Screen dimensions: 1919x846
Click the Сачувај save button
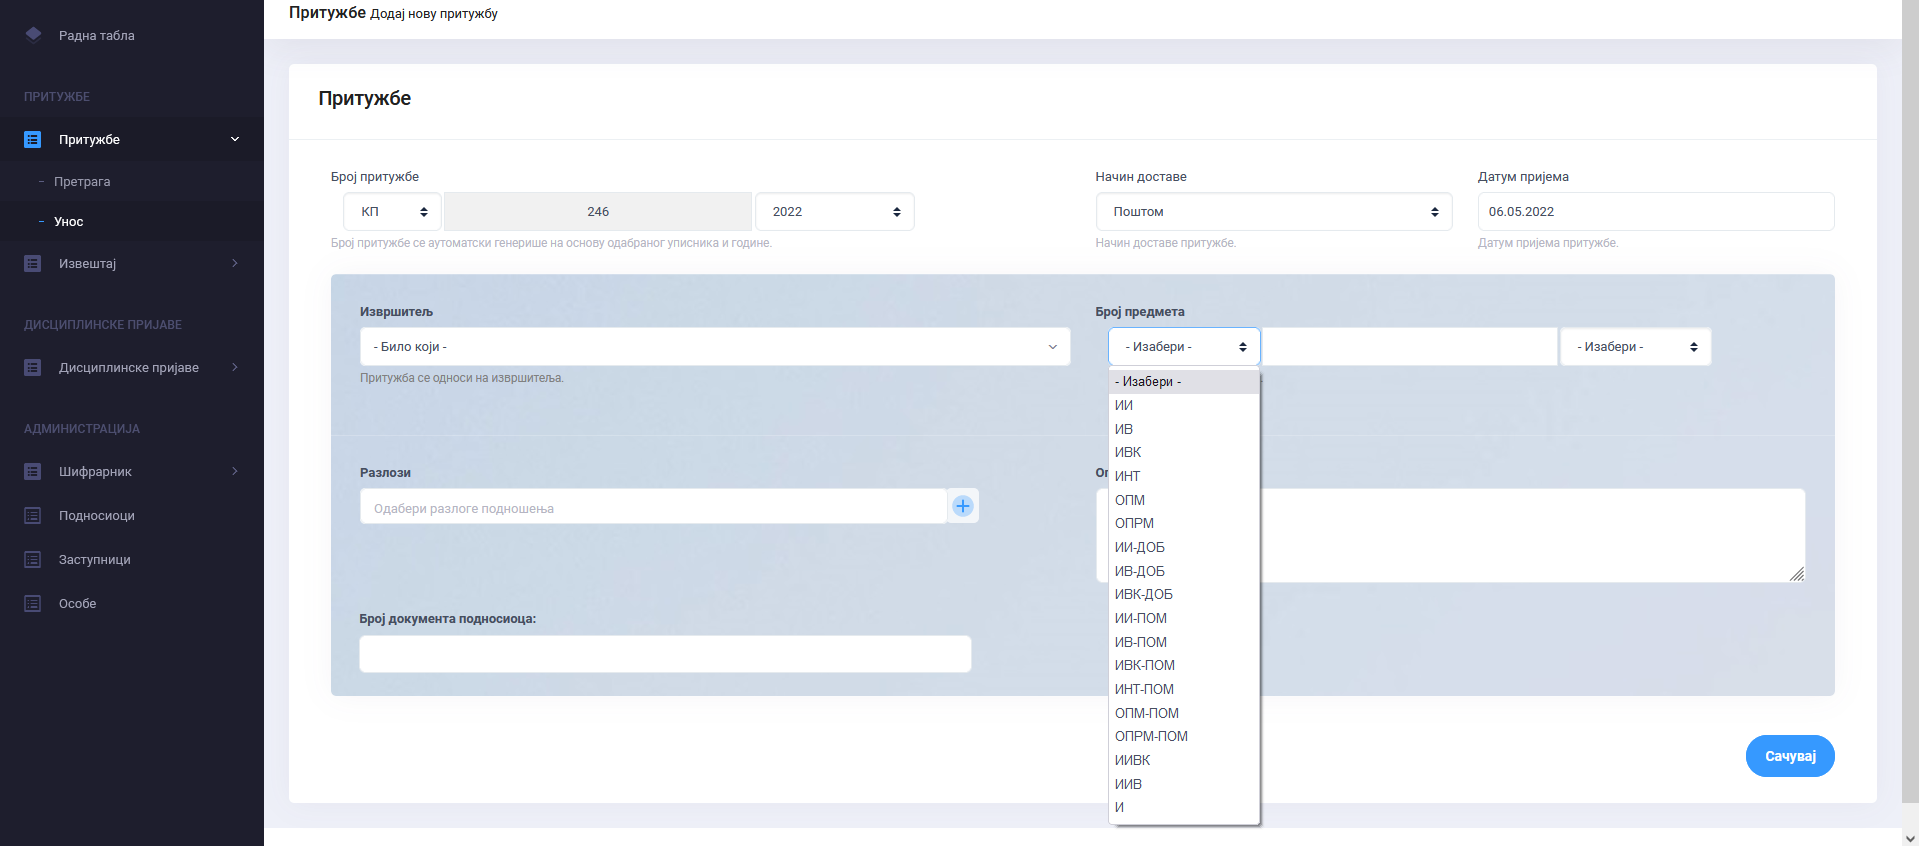click(x=1789, y=756)
